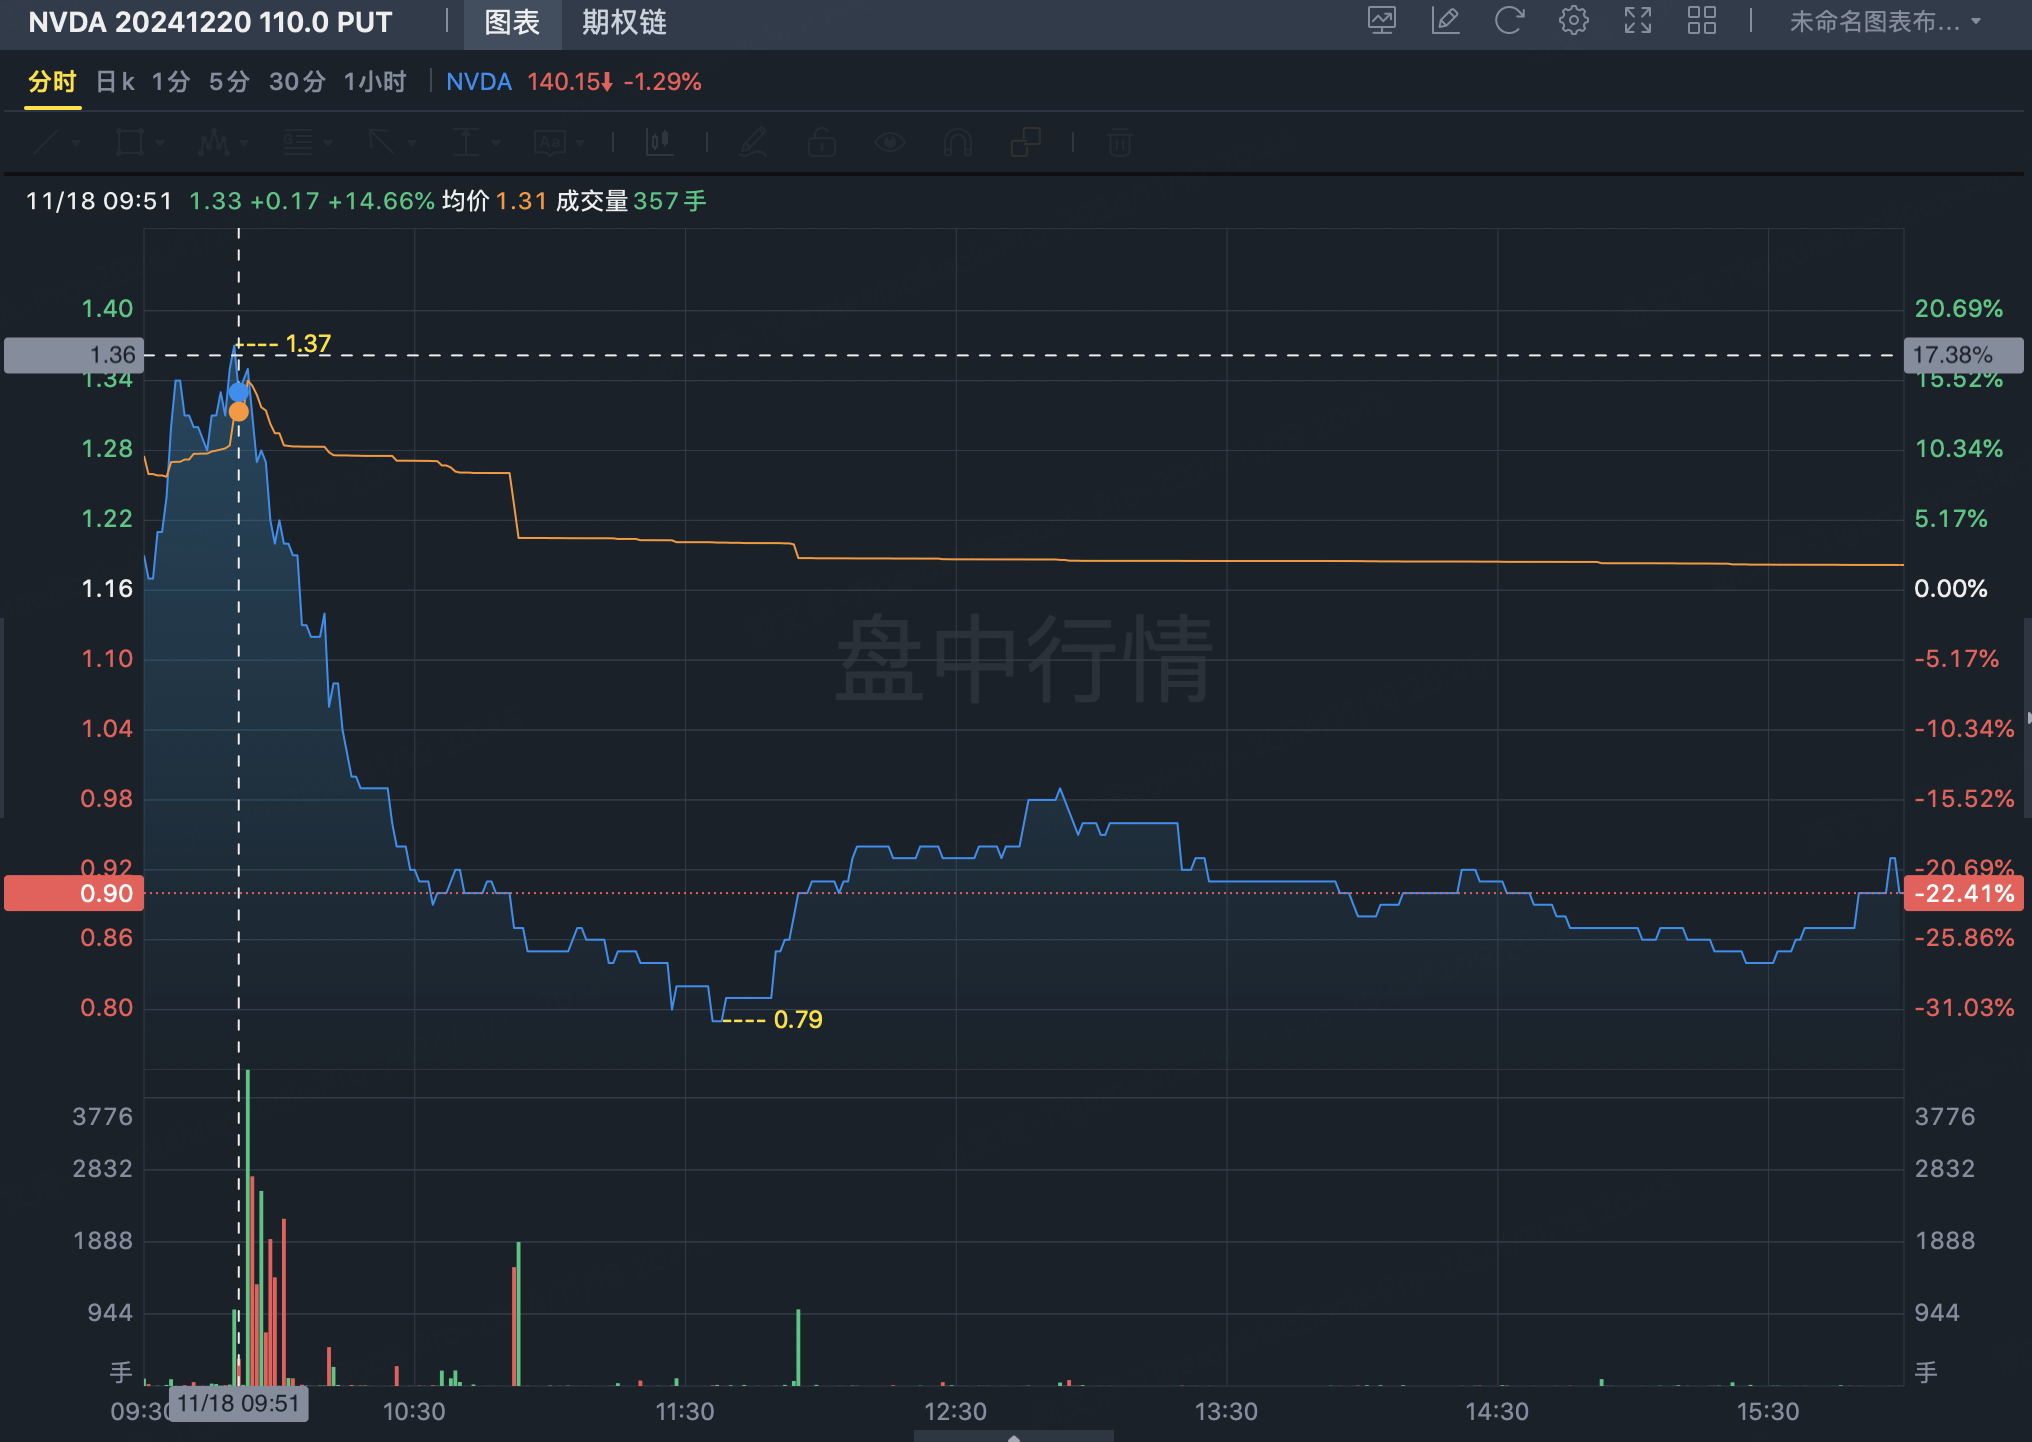Select the 图表 tab
Viewport: 2032px width, 1442px height.
tap(512, 22)
